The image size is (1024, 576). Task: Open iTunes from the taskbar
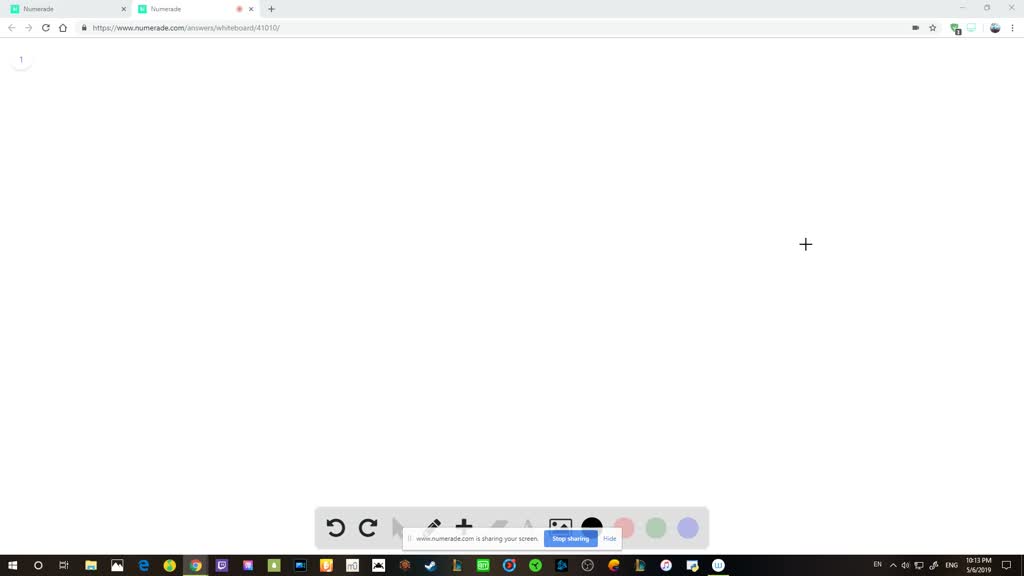point(666,566)
